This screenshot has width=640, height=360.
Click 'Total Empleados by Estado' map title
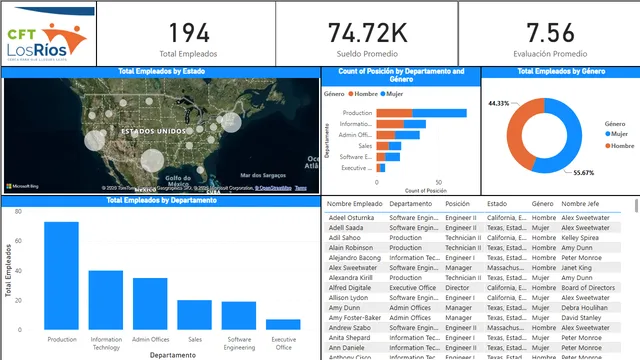click(162, 71)
